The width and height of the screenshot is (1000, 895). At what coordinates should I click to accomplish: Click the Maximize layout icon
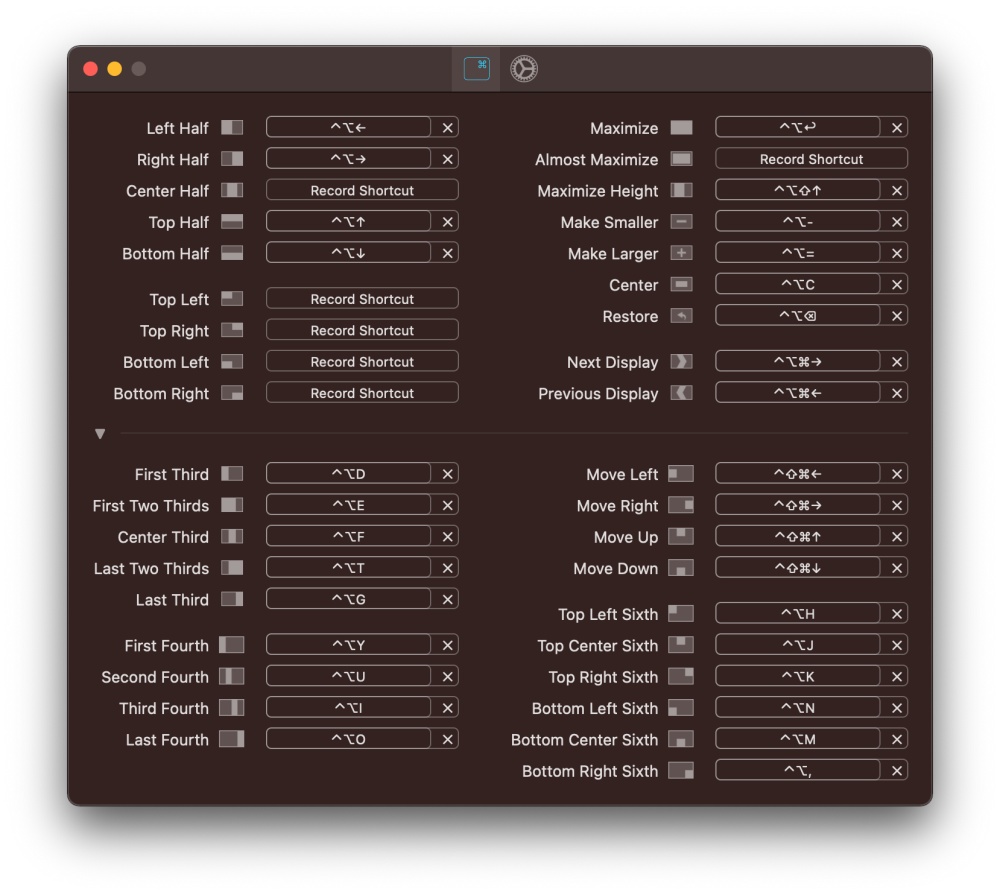point(681,128)
